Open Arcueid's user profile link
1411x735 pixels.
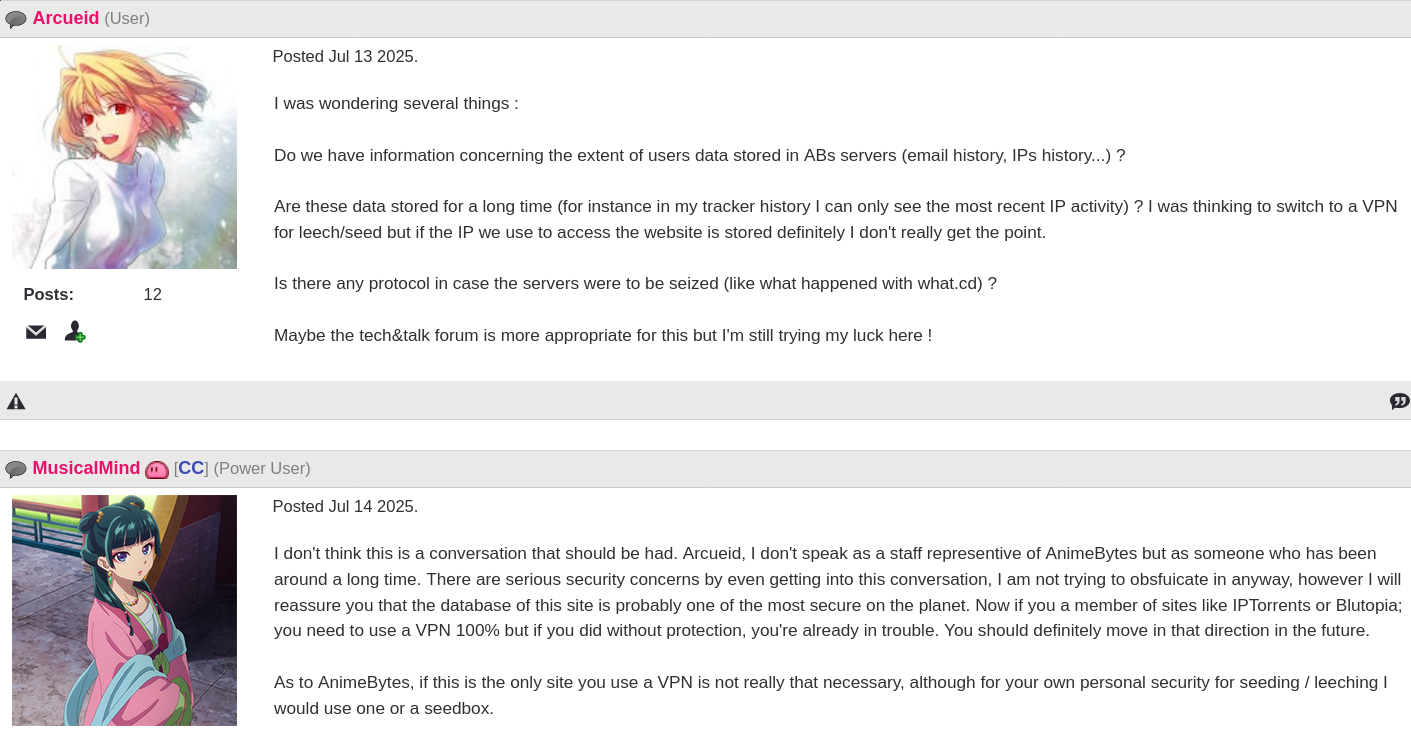point(66,18)
